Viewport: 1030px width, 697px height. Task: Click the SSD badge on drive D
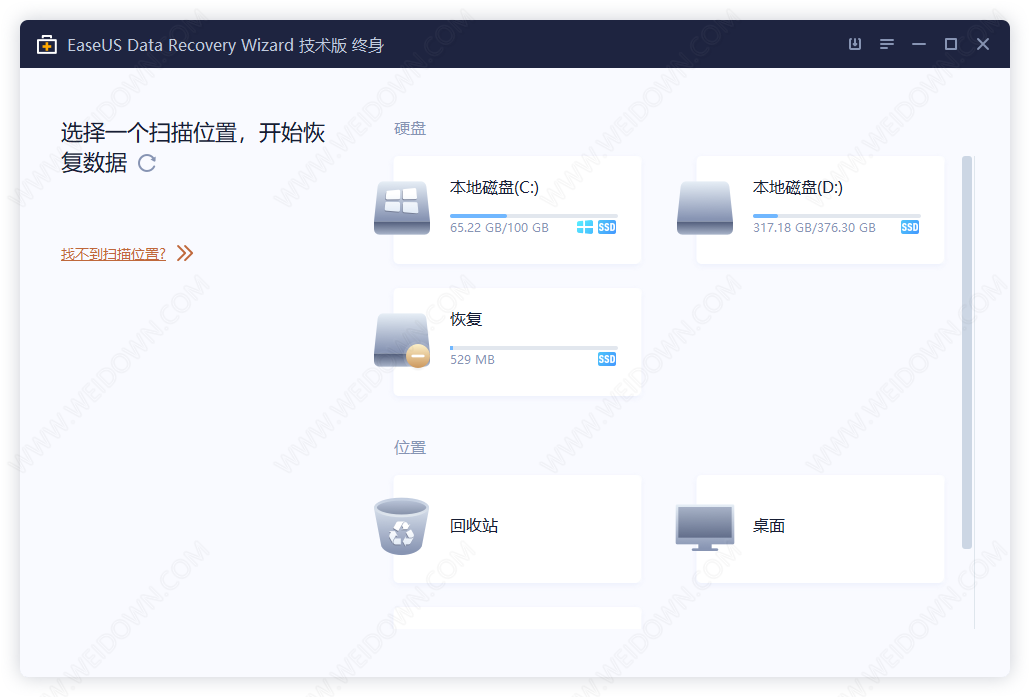910,227
